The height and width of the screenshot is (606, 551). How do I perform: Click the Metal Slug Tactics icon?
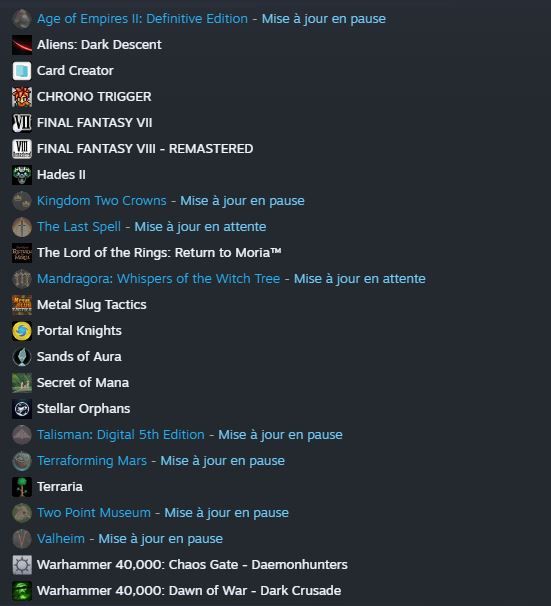coord(22,305)
